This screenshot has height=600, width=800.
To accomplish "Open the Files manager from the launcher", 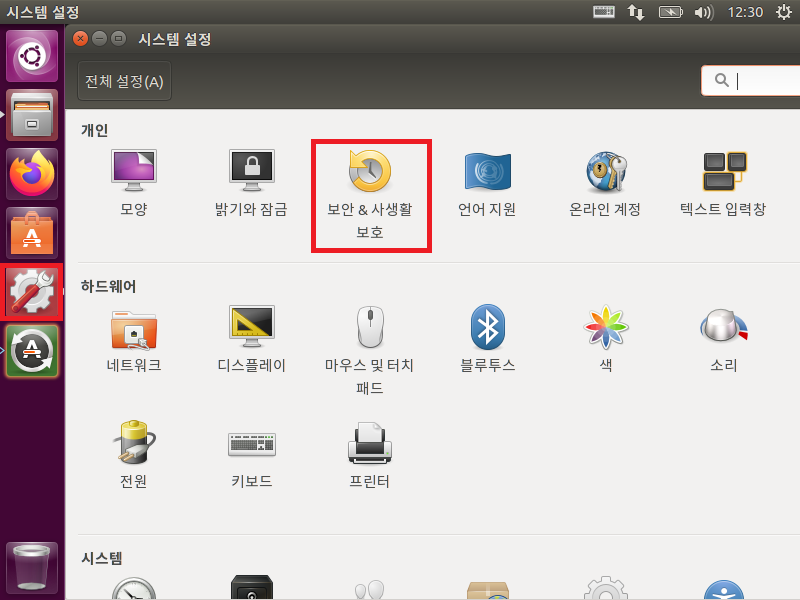I will point(32,115).
